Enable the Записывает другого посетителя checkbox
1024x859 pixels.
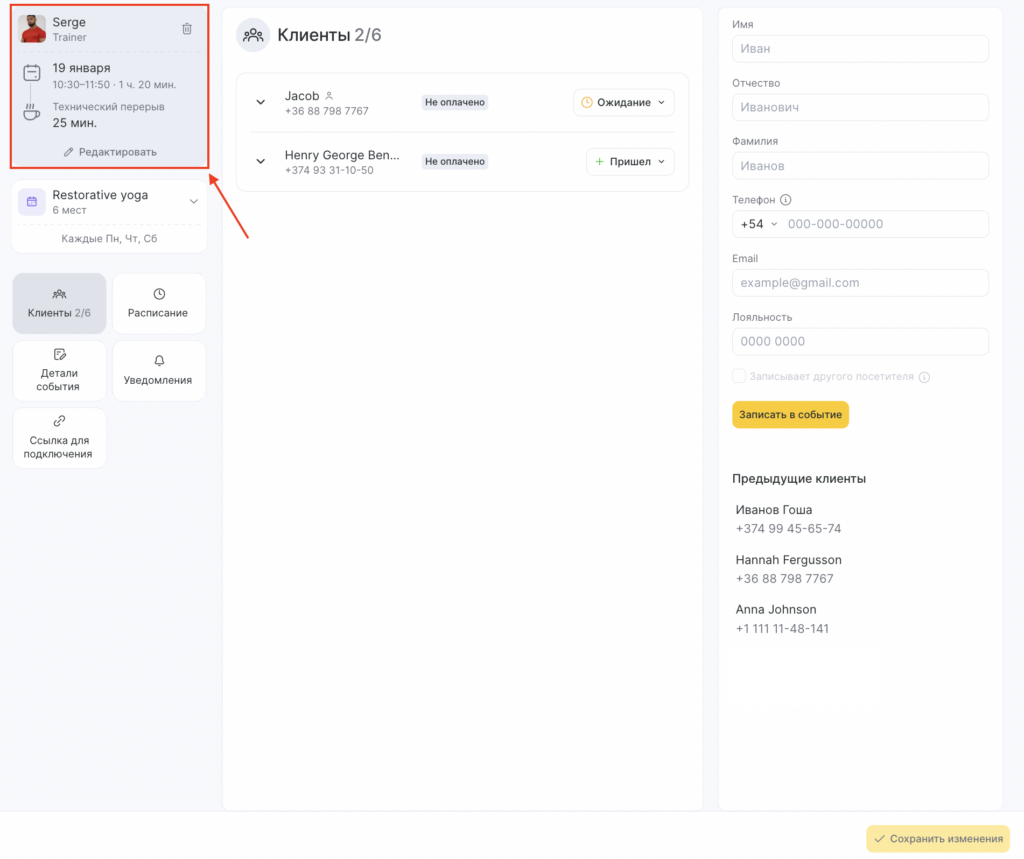(739, 376)
